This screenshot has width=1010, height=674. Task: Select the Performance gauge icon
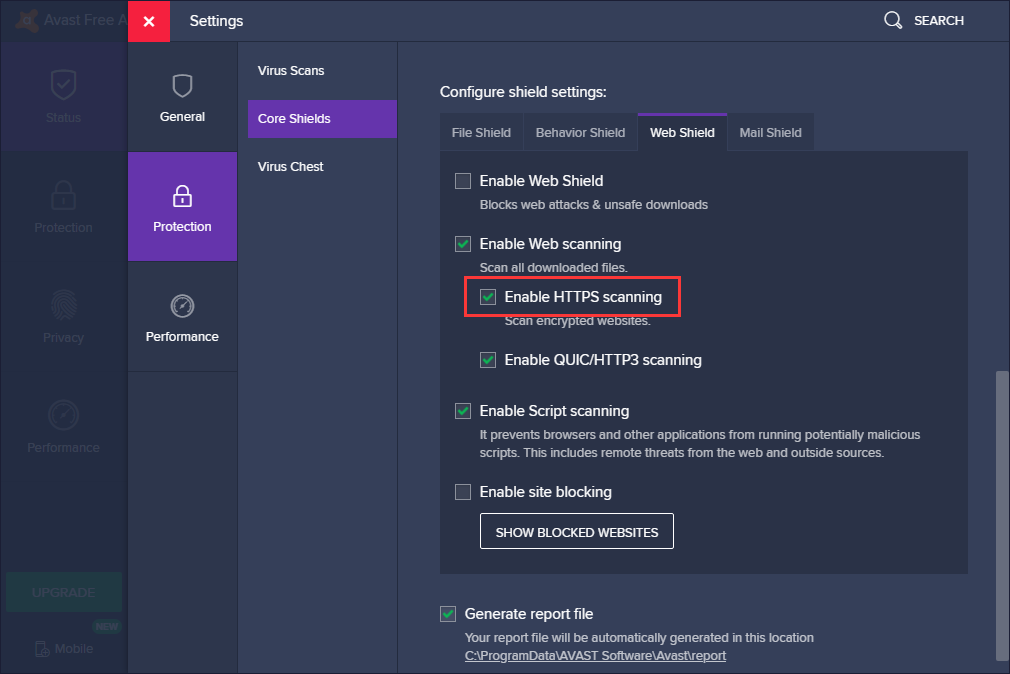pyautogui.click(x=182, y=306)
